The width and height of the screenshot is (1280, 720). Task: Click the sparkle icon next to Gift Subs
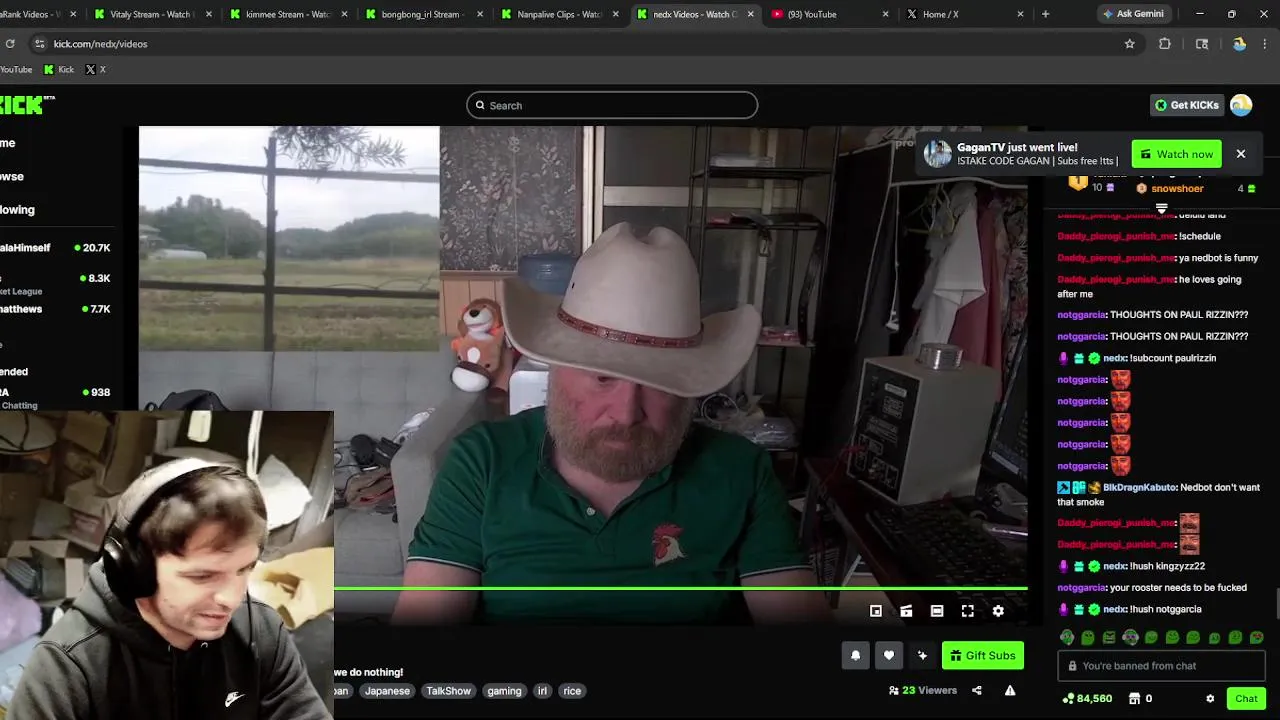click(x=922, y=655)
